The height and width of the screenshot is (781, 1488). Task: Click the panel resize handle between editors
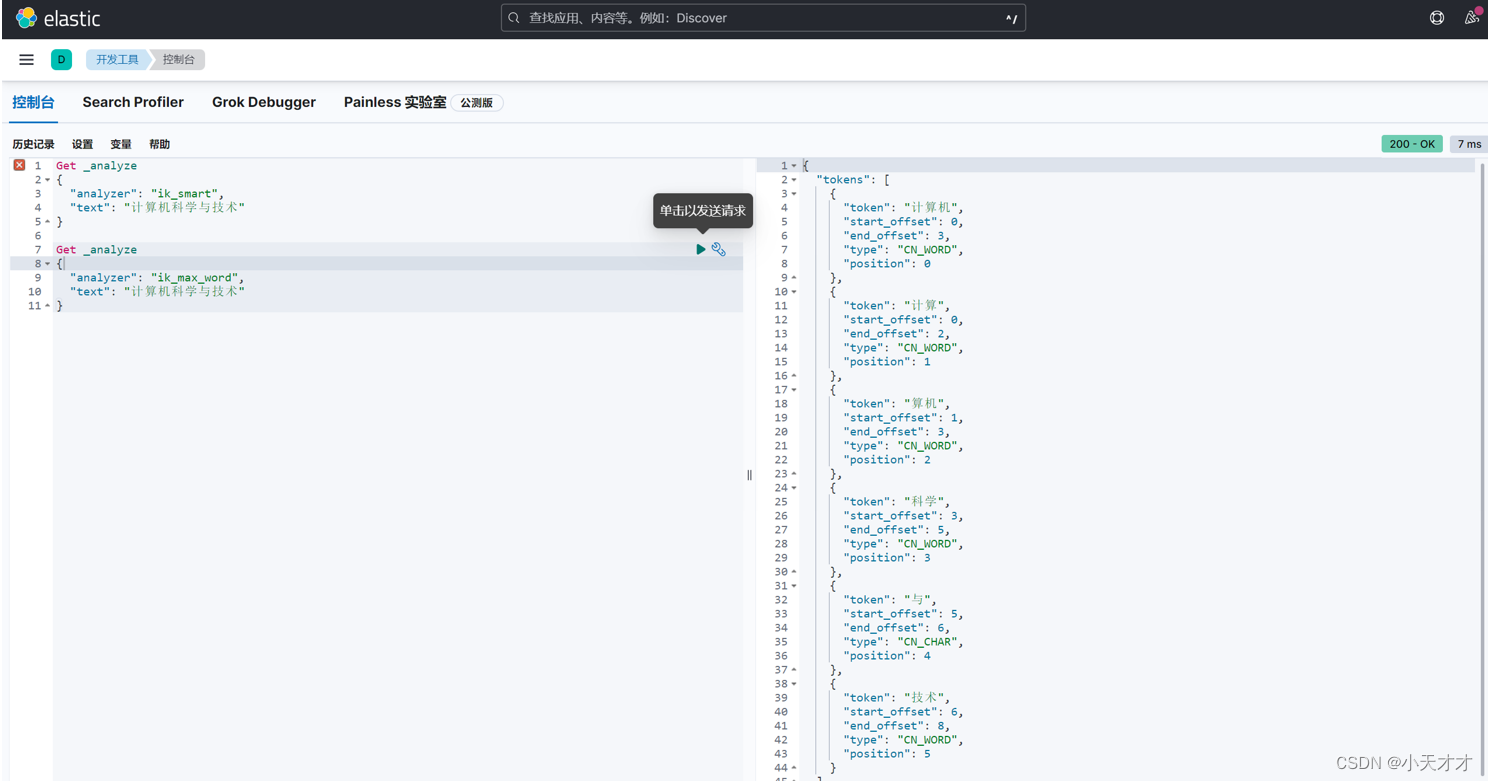tap(749, 475)
